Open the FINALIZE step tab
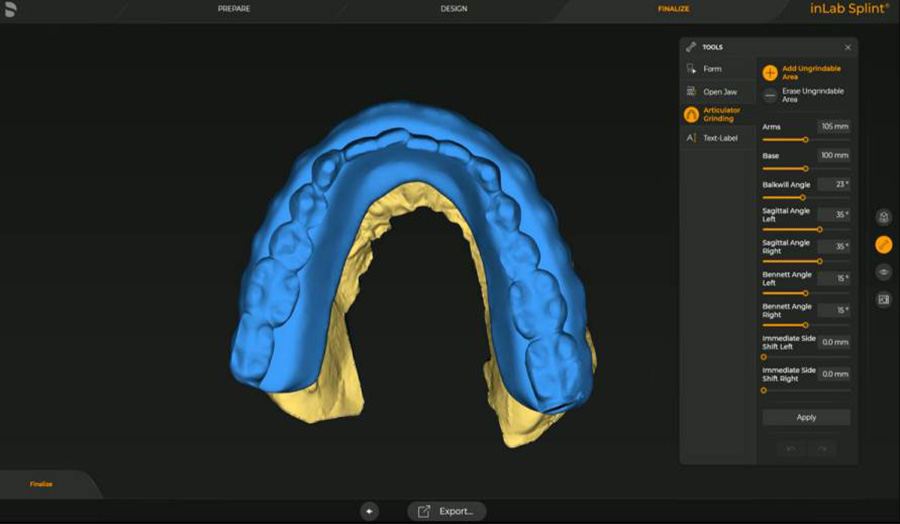The height and width of the screenshot is (524, 900). point(673,9)
